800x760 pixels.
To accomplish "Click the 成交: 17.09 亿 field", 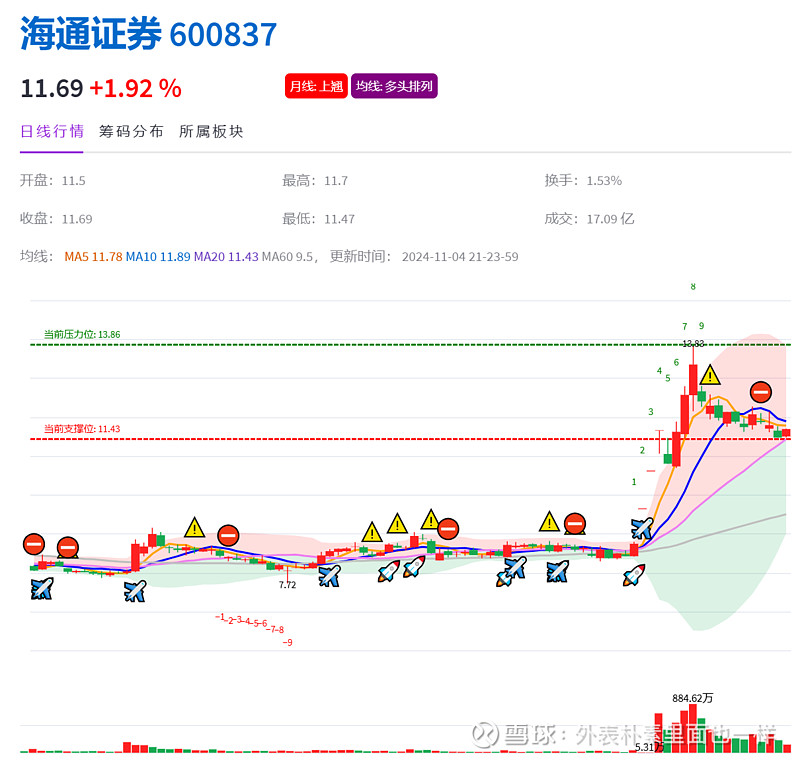I will pos(589,219).
